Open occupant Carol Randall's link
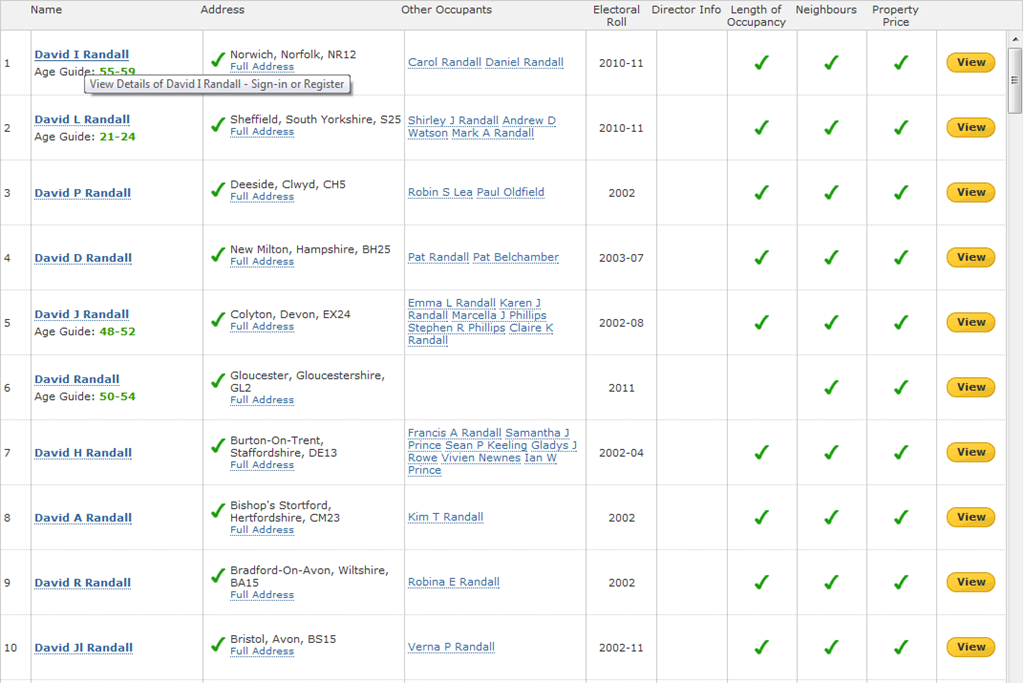The width and height of the screenshot is (1024, 683). [445, 62]
